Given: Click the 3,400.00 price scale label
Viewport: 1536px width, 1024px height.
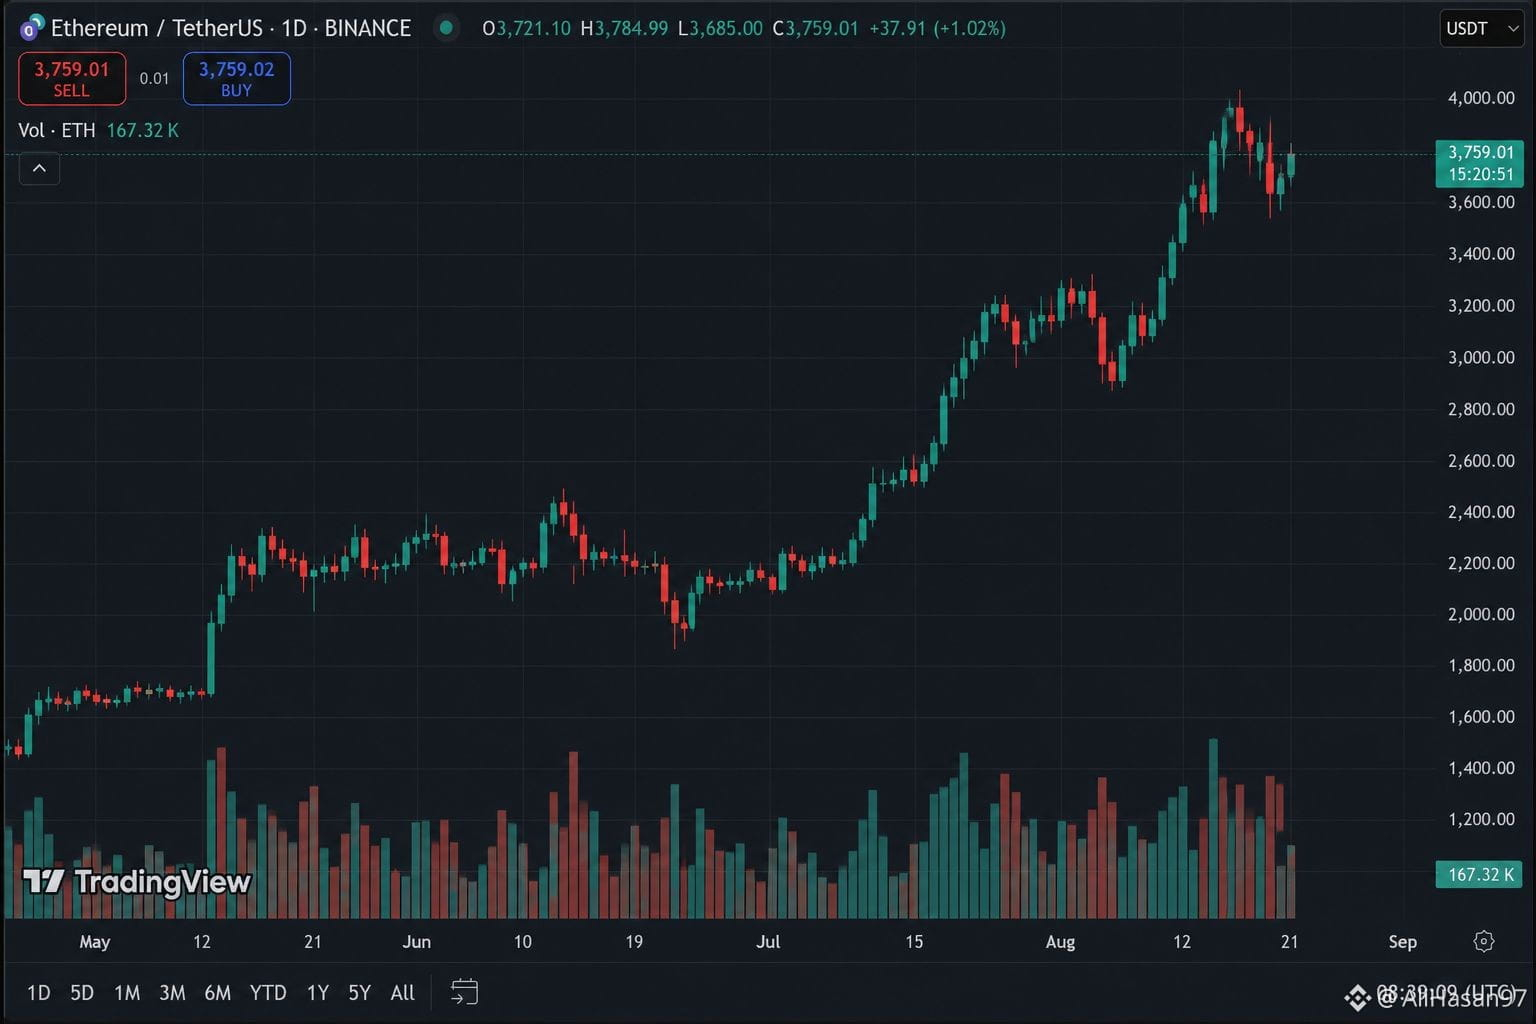Looking at the screenshot, I should coord(1481,254).
